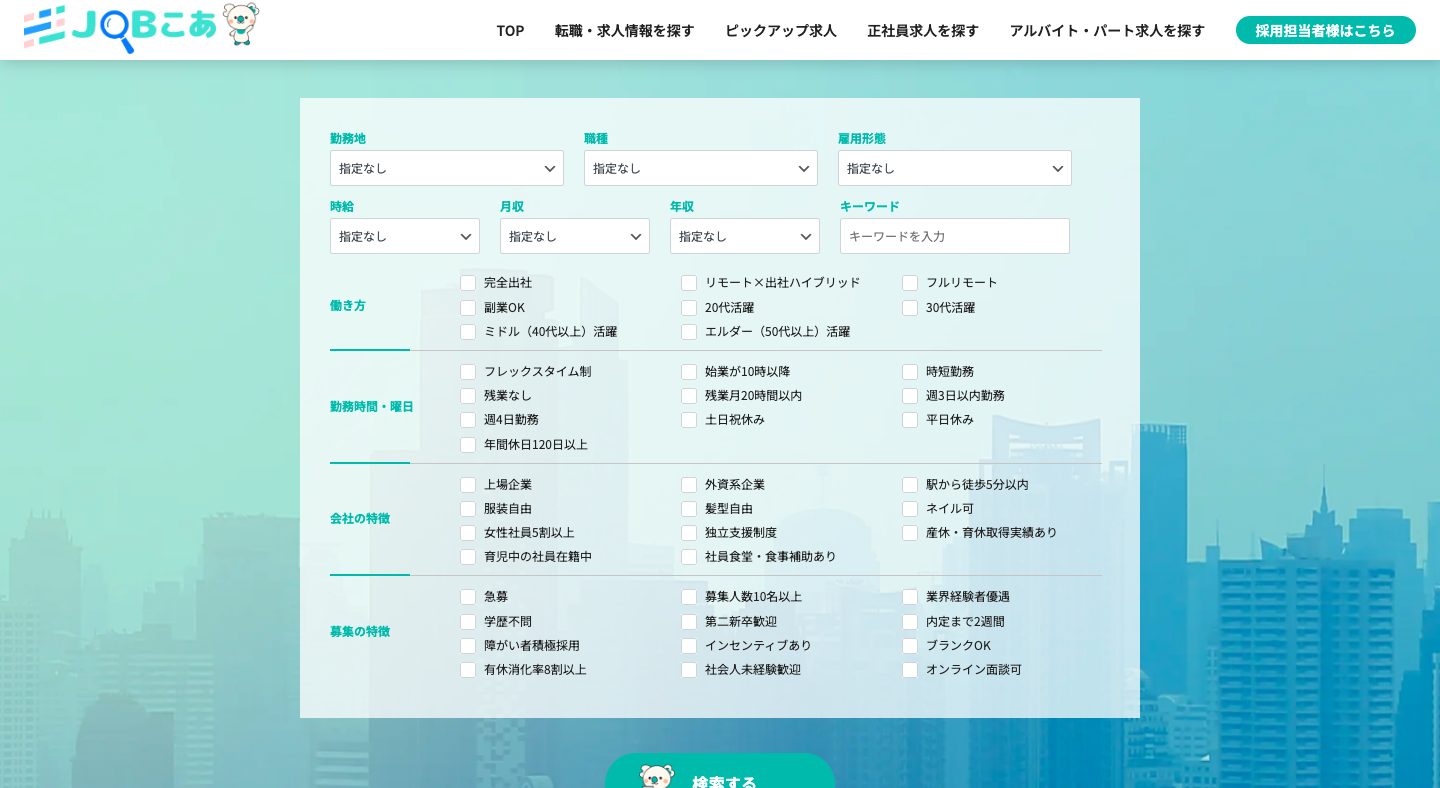Check the ブランクOK checkbox
1440x788 pixels.
tap(910, 646)
